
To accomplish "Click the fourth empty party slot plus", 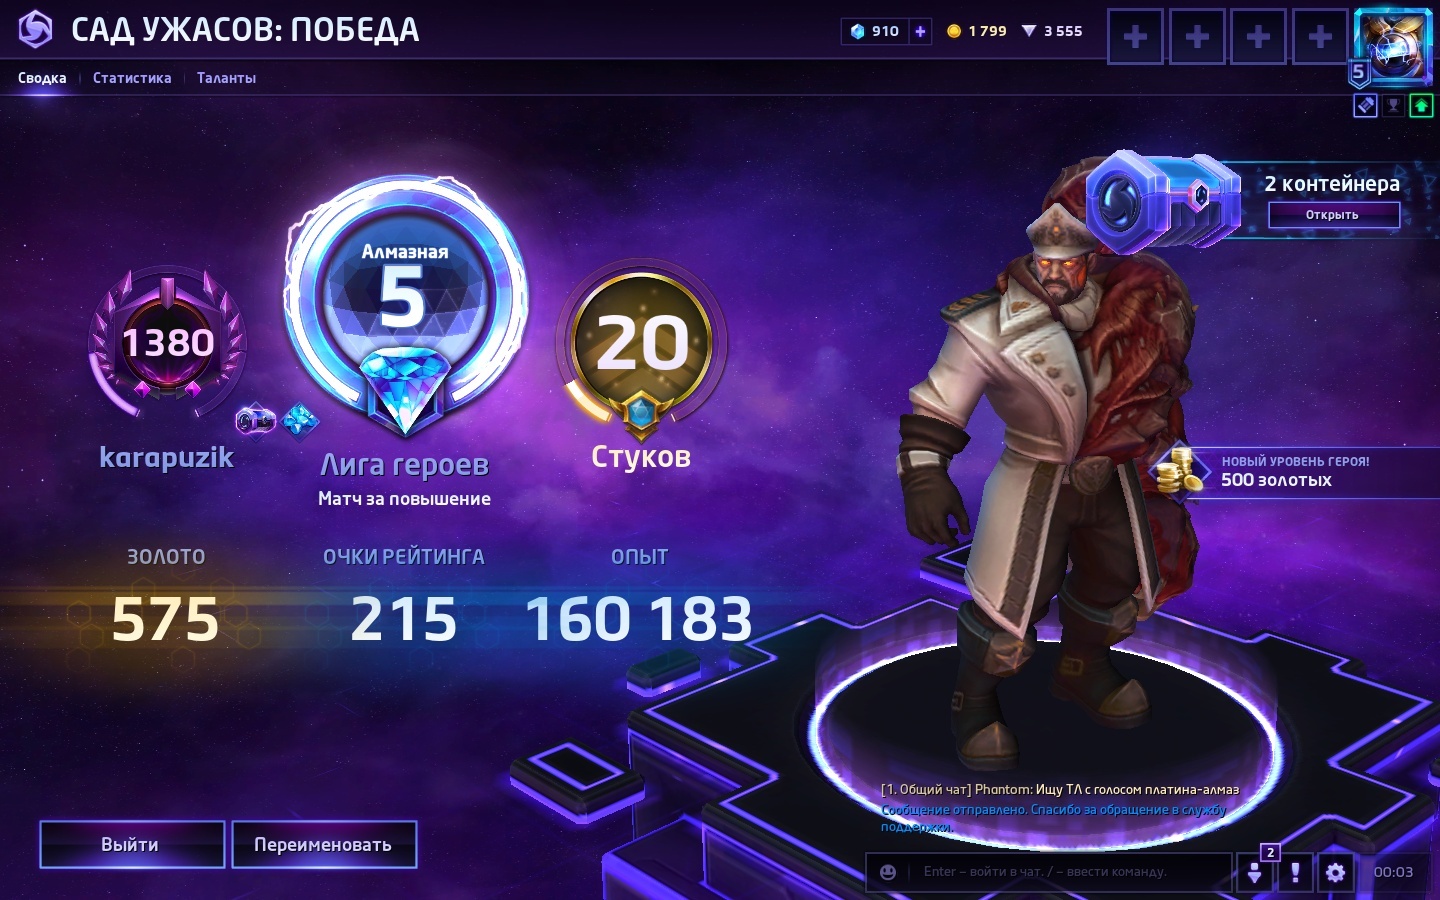I will (1320, 37).
